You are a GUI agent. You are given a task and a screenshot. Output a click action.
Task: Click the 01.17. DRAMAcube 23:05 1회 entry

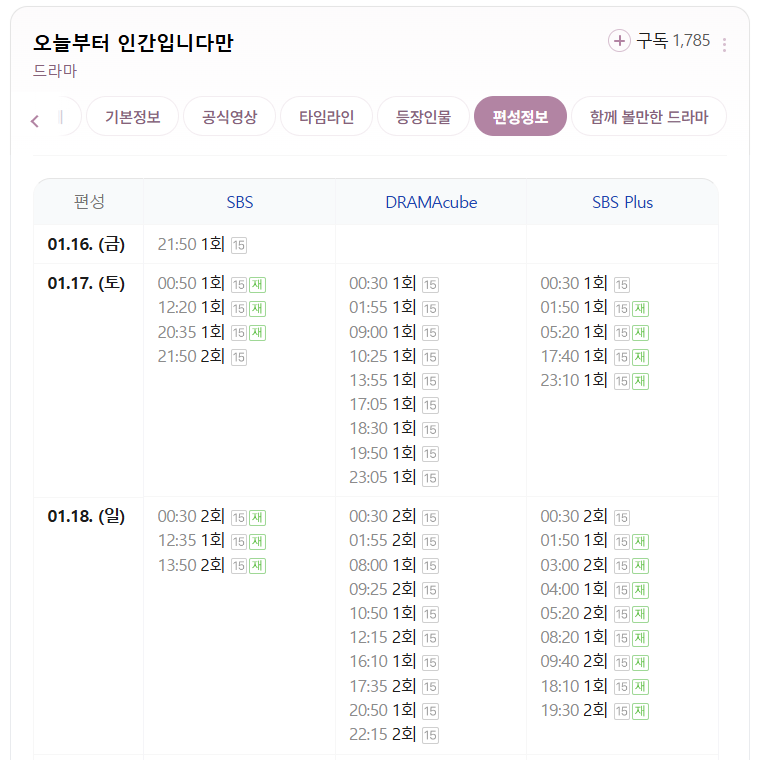382,477
